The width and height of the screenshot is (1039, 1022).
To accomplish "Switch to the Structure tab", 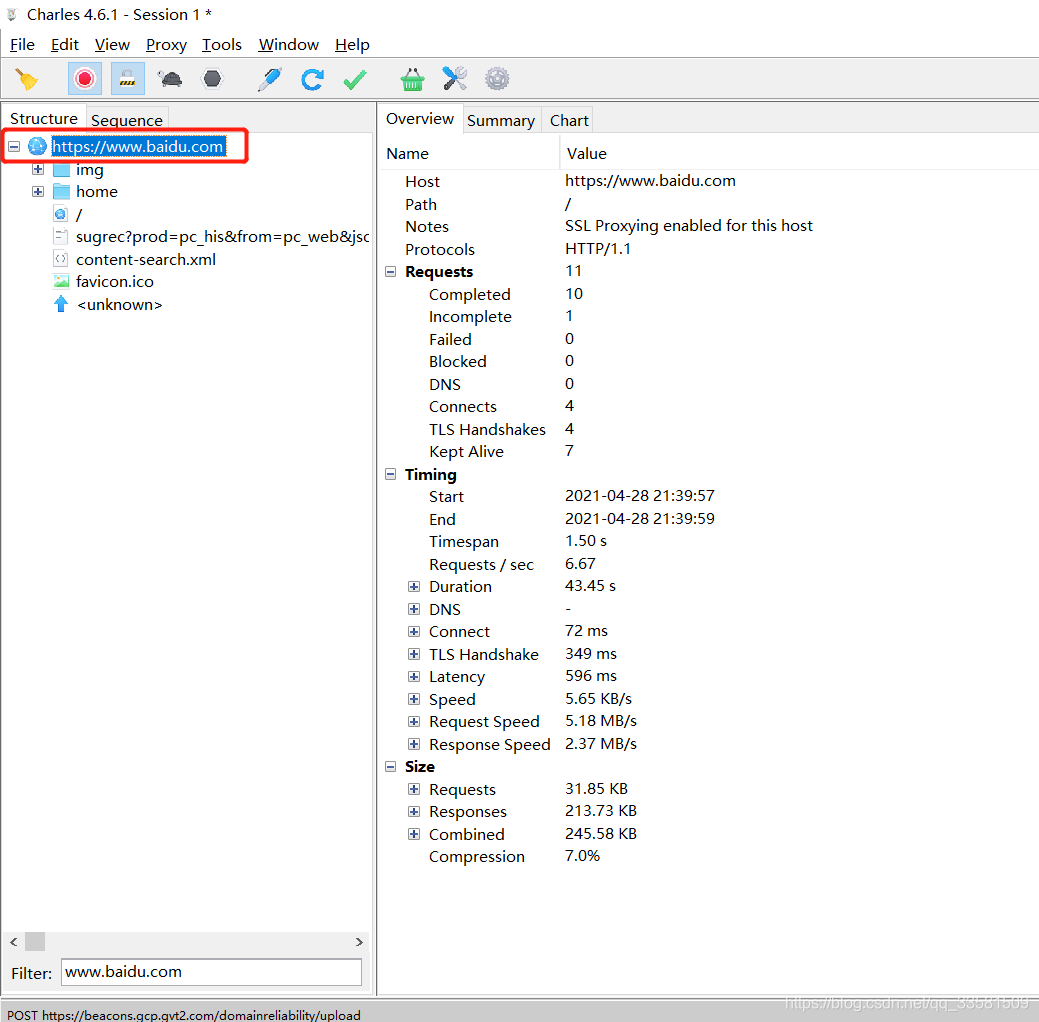I will [x=44, y=119].
